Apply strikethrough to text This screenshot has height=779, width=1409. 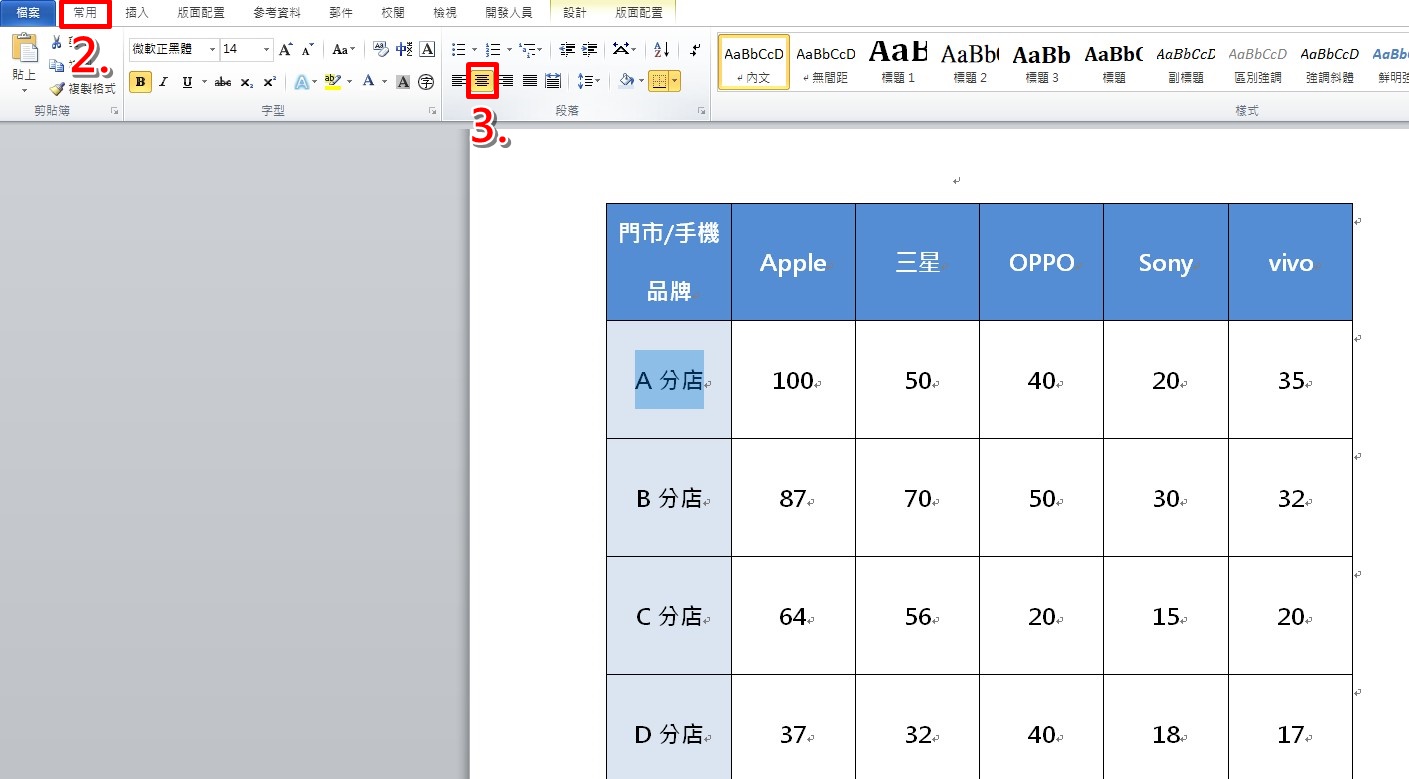point(222,81)
